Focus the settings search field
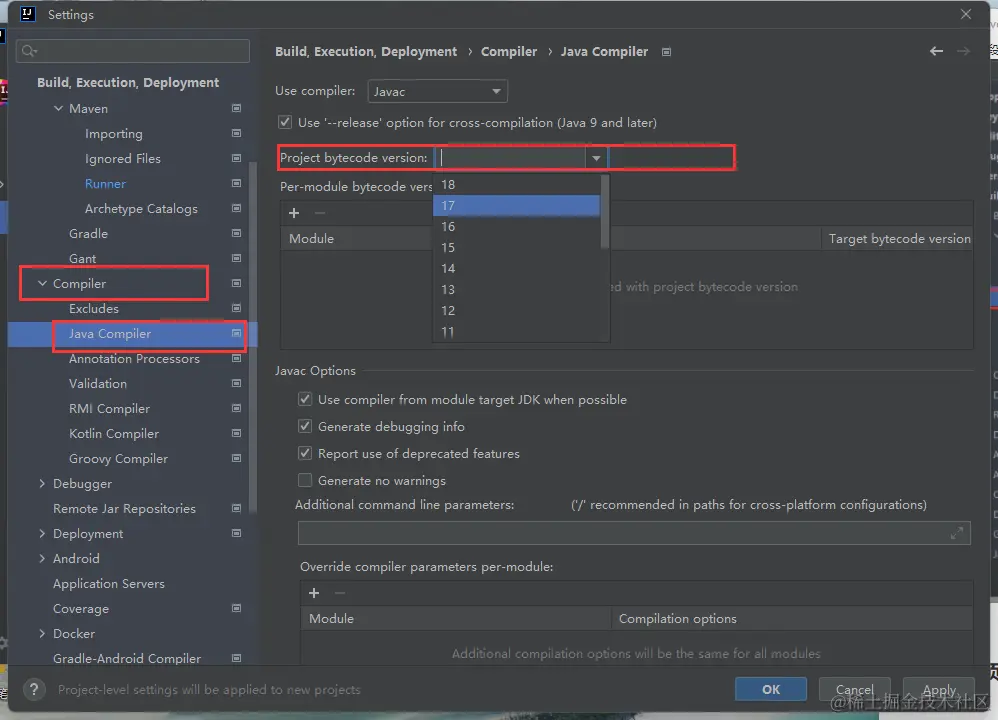The height and width of the screenshot is (720, 998). [x=132, y=51]
